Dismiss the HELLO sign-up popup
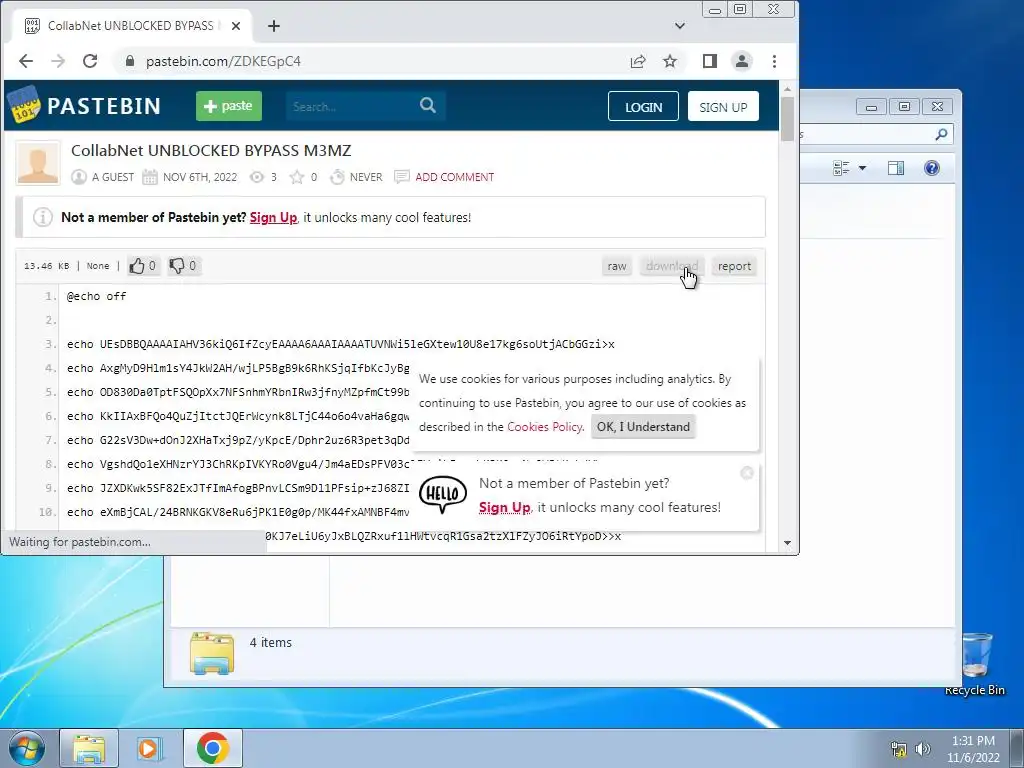The width and height of the screenshot is (1024, 768). tap(747, 473)
